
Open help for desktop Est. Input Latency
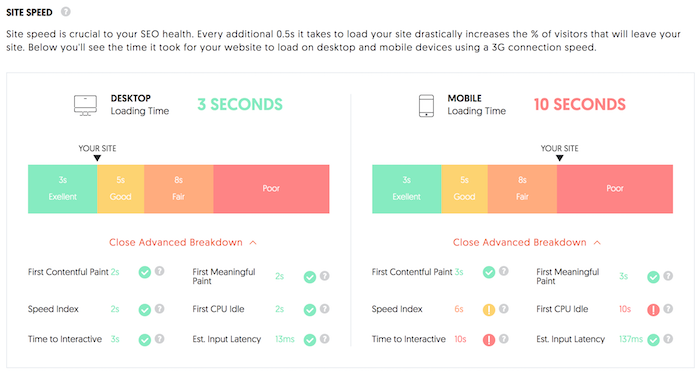click(x=325, y=339)
